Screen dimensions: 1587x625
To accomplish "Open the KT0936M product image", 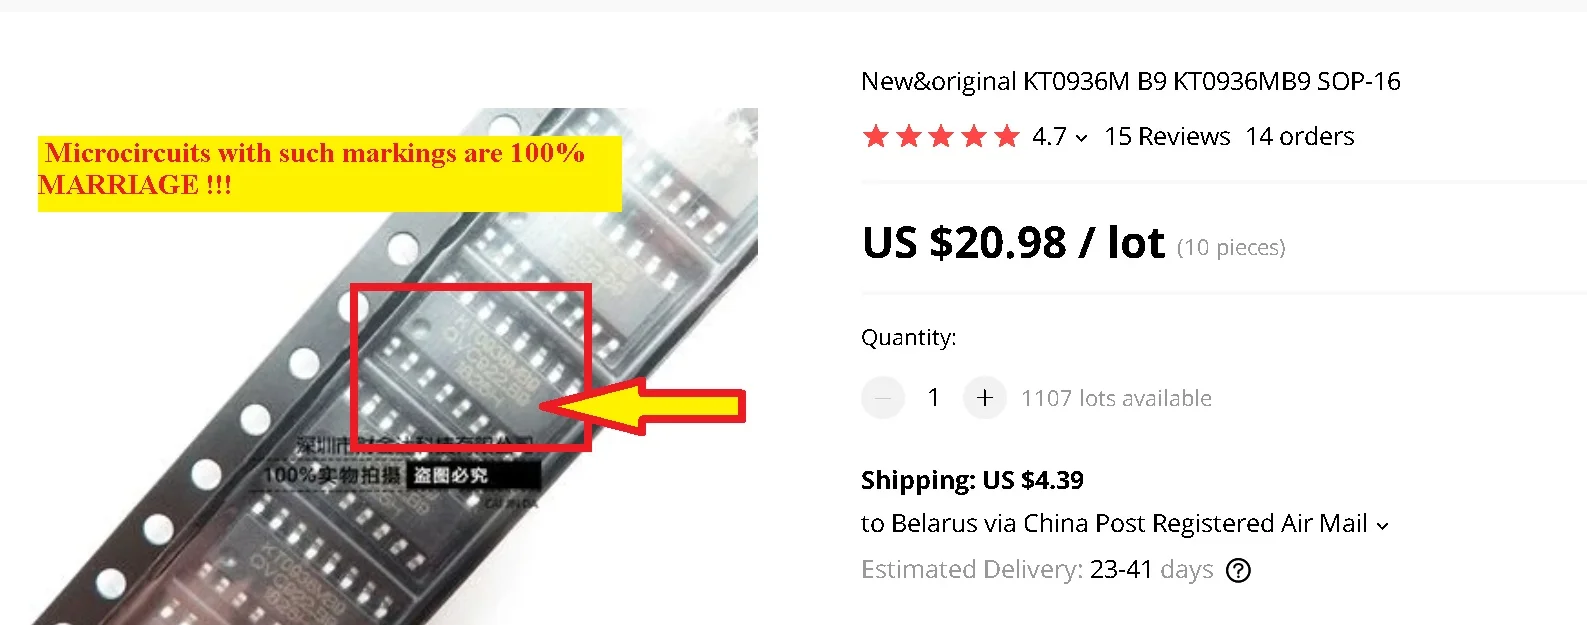I will 395,366.
